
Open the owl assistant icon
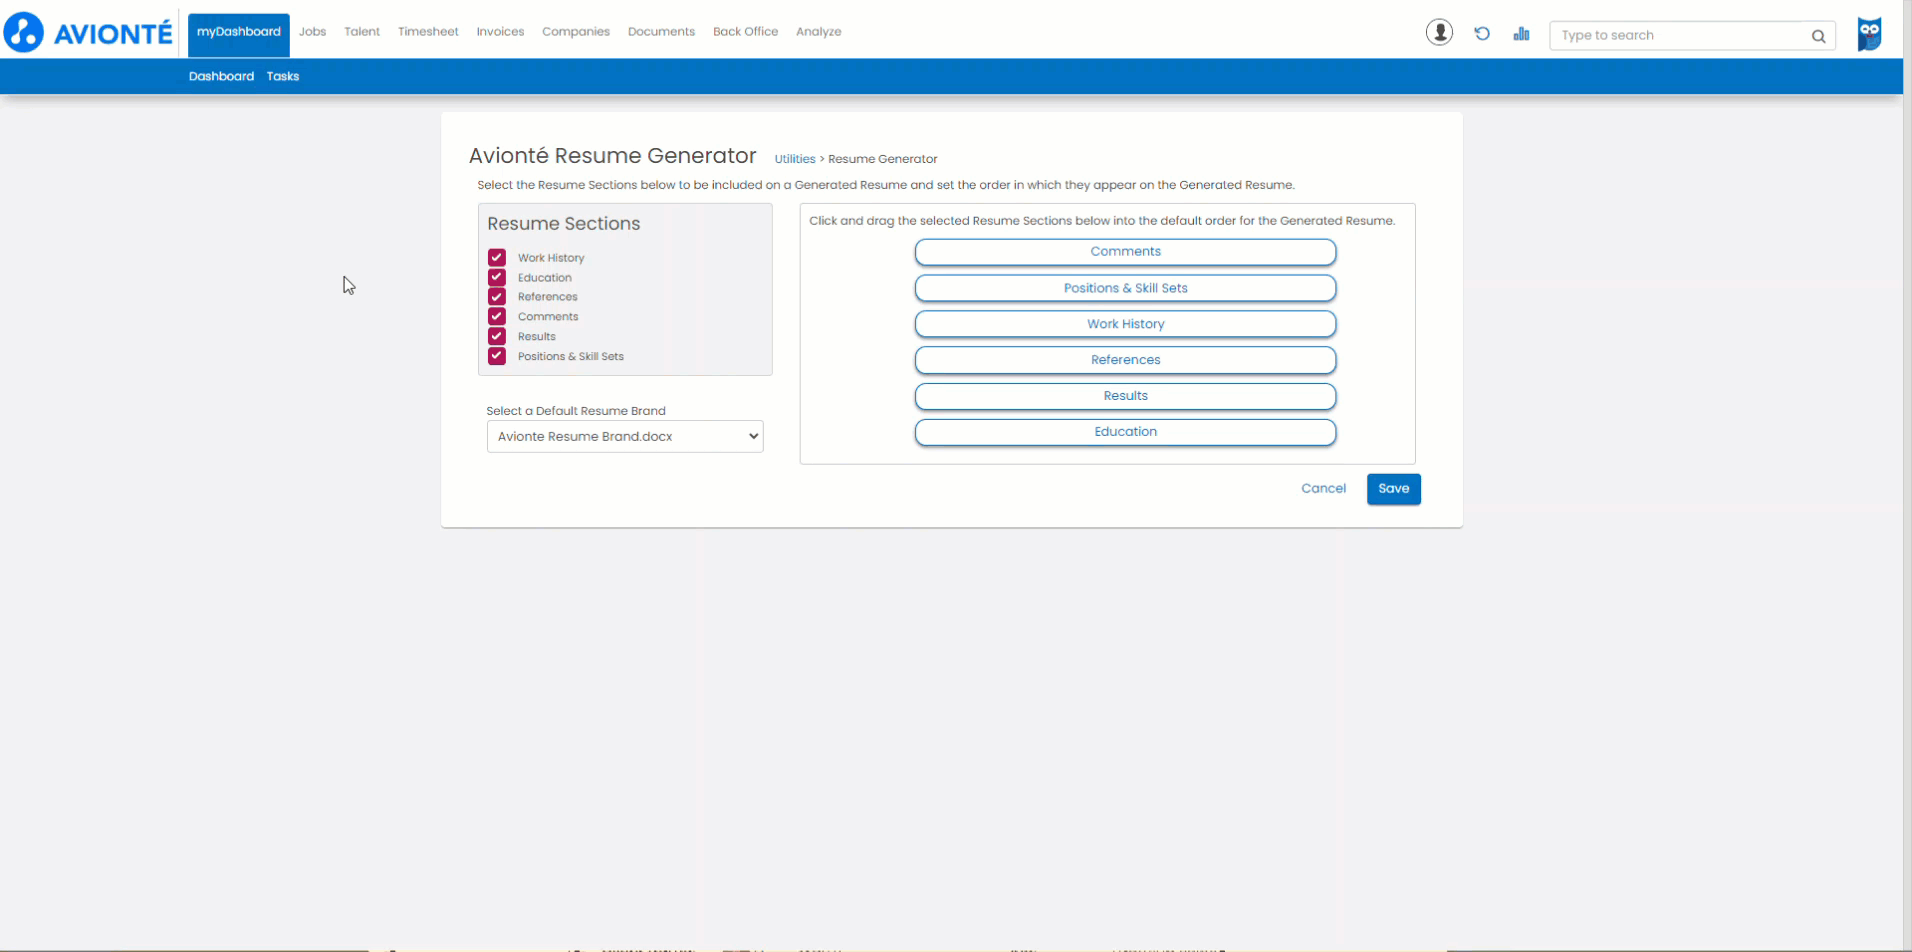click(1869, 33)
